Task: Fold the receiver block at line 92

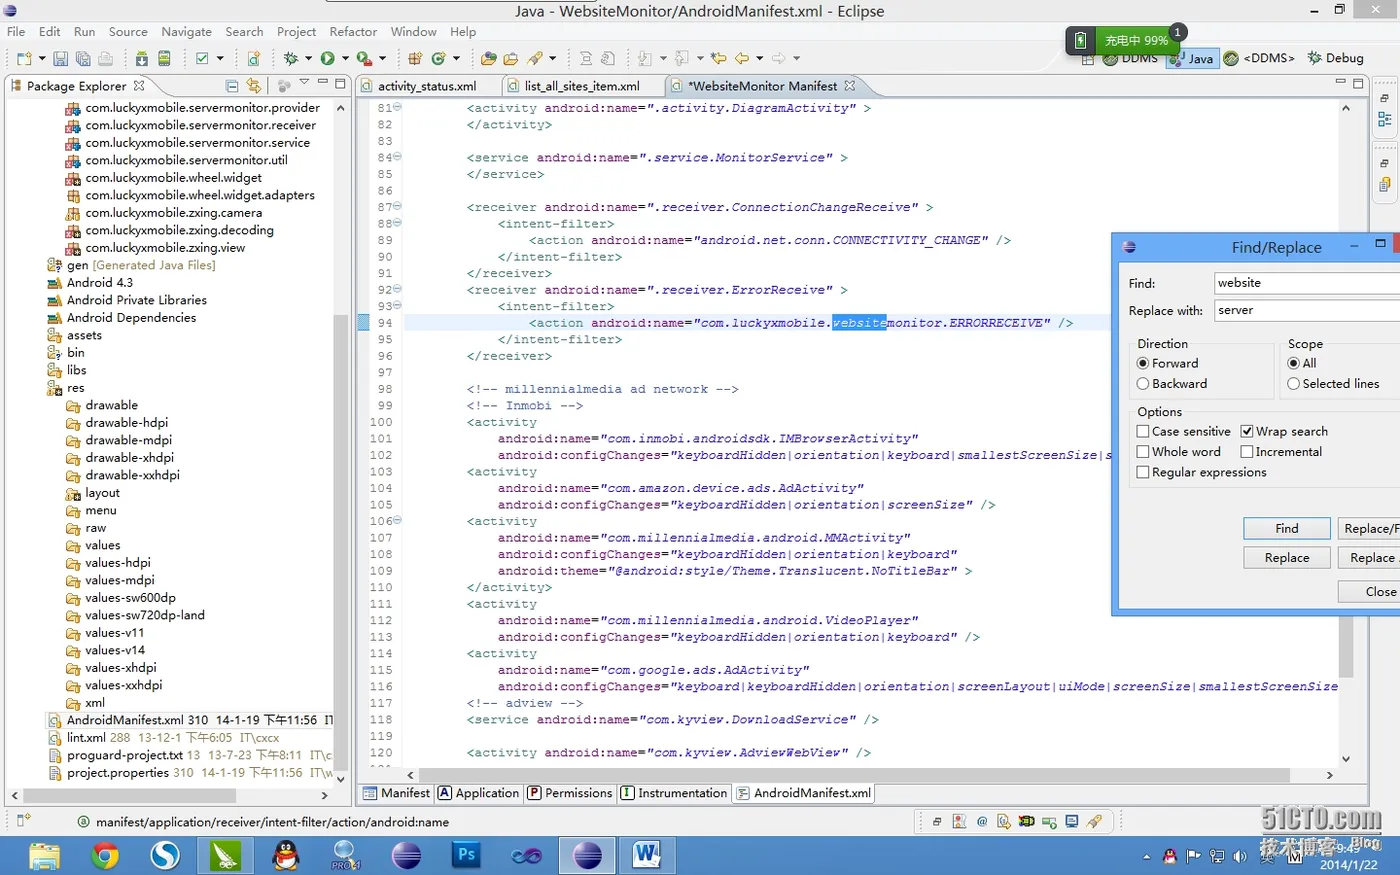Action: [397, 290]
